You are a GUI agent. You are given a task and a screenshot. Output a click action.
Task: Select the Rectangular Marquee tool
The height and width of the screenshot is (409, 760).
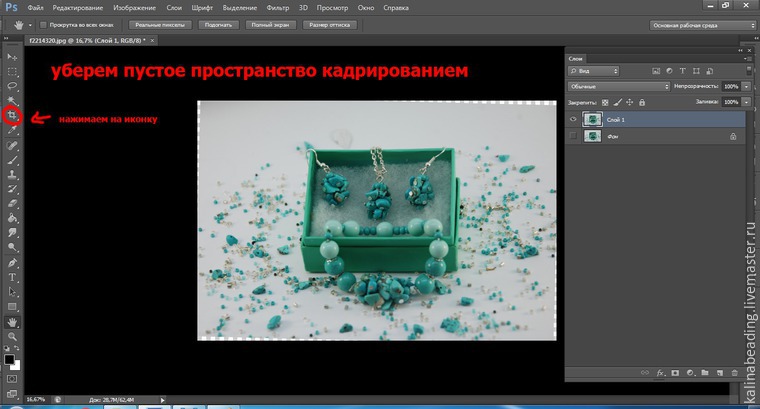tap(12, 72)
